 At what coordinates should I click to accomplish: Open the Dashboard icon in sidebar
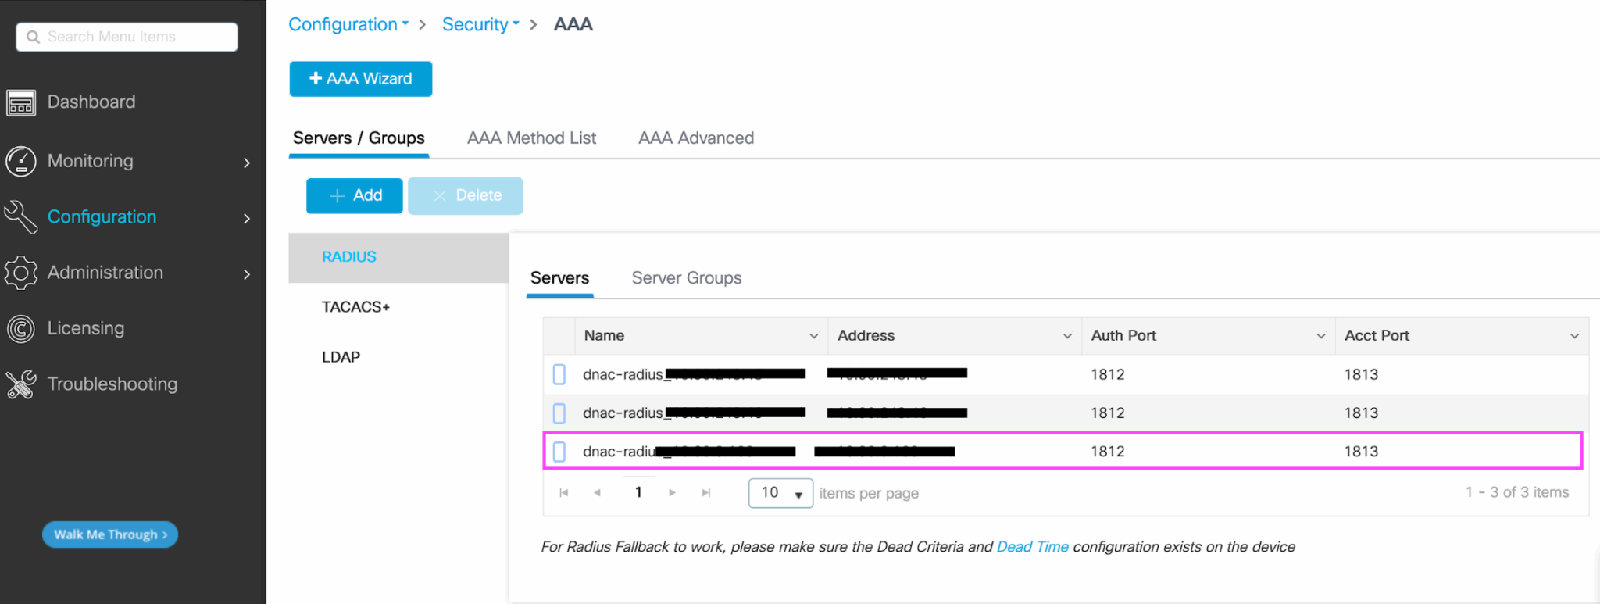21,103
